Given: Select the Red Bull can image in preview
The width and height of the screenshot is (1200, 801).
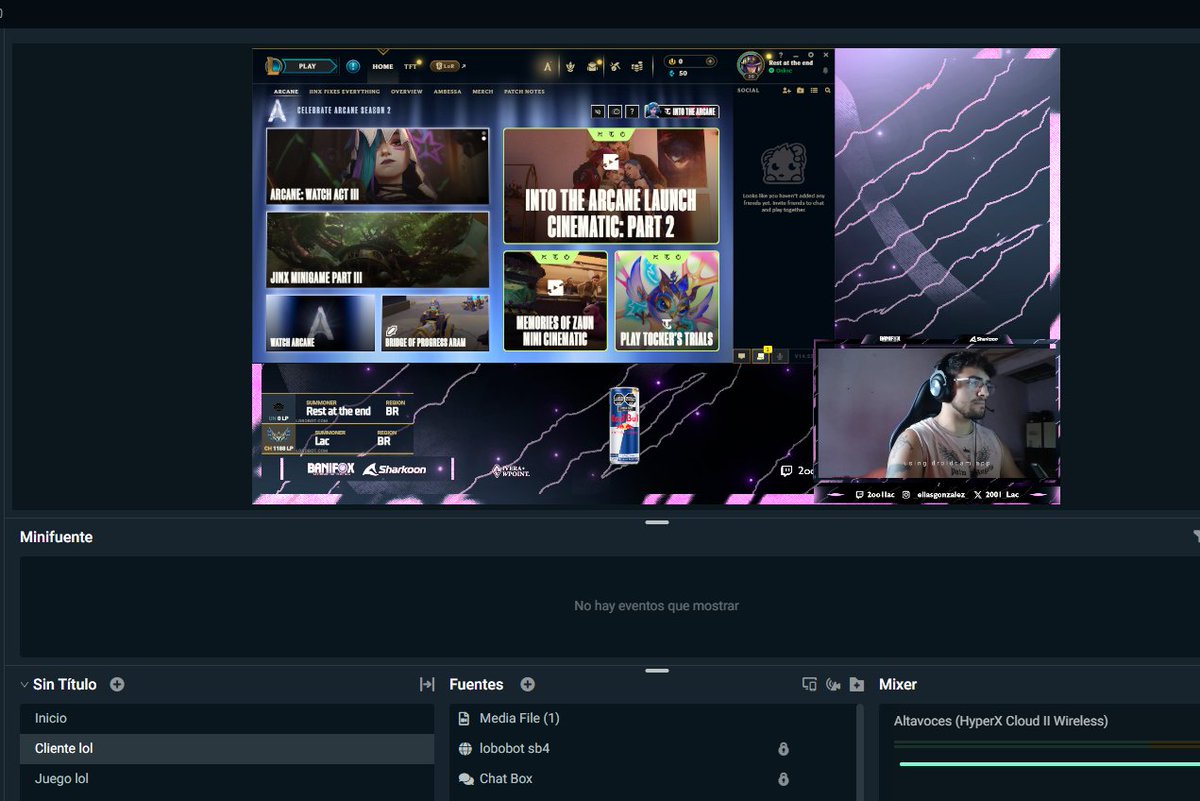Looking at the screenshot, I should pyautogui.click(x=625, y=426).
